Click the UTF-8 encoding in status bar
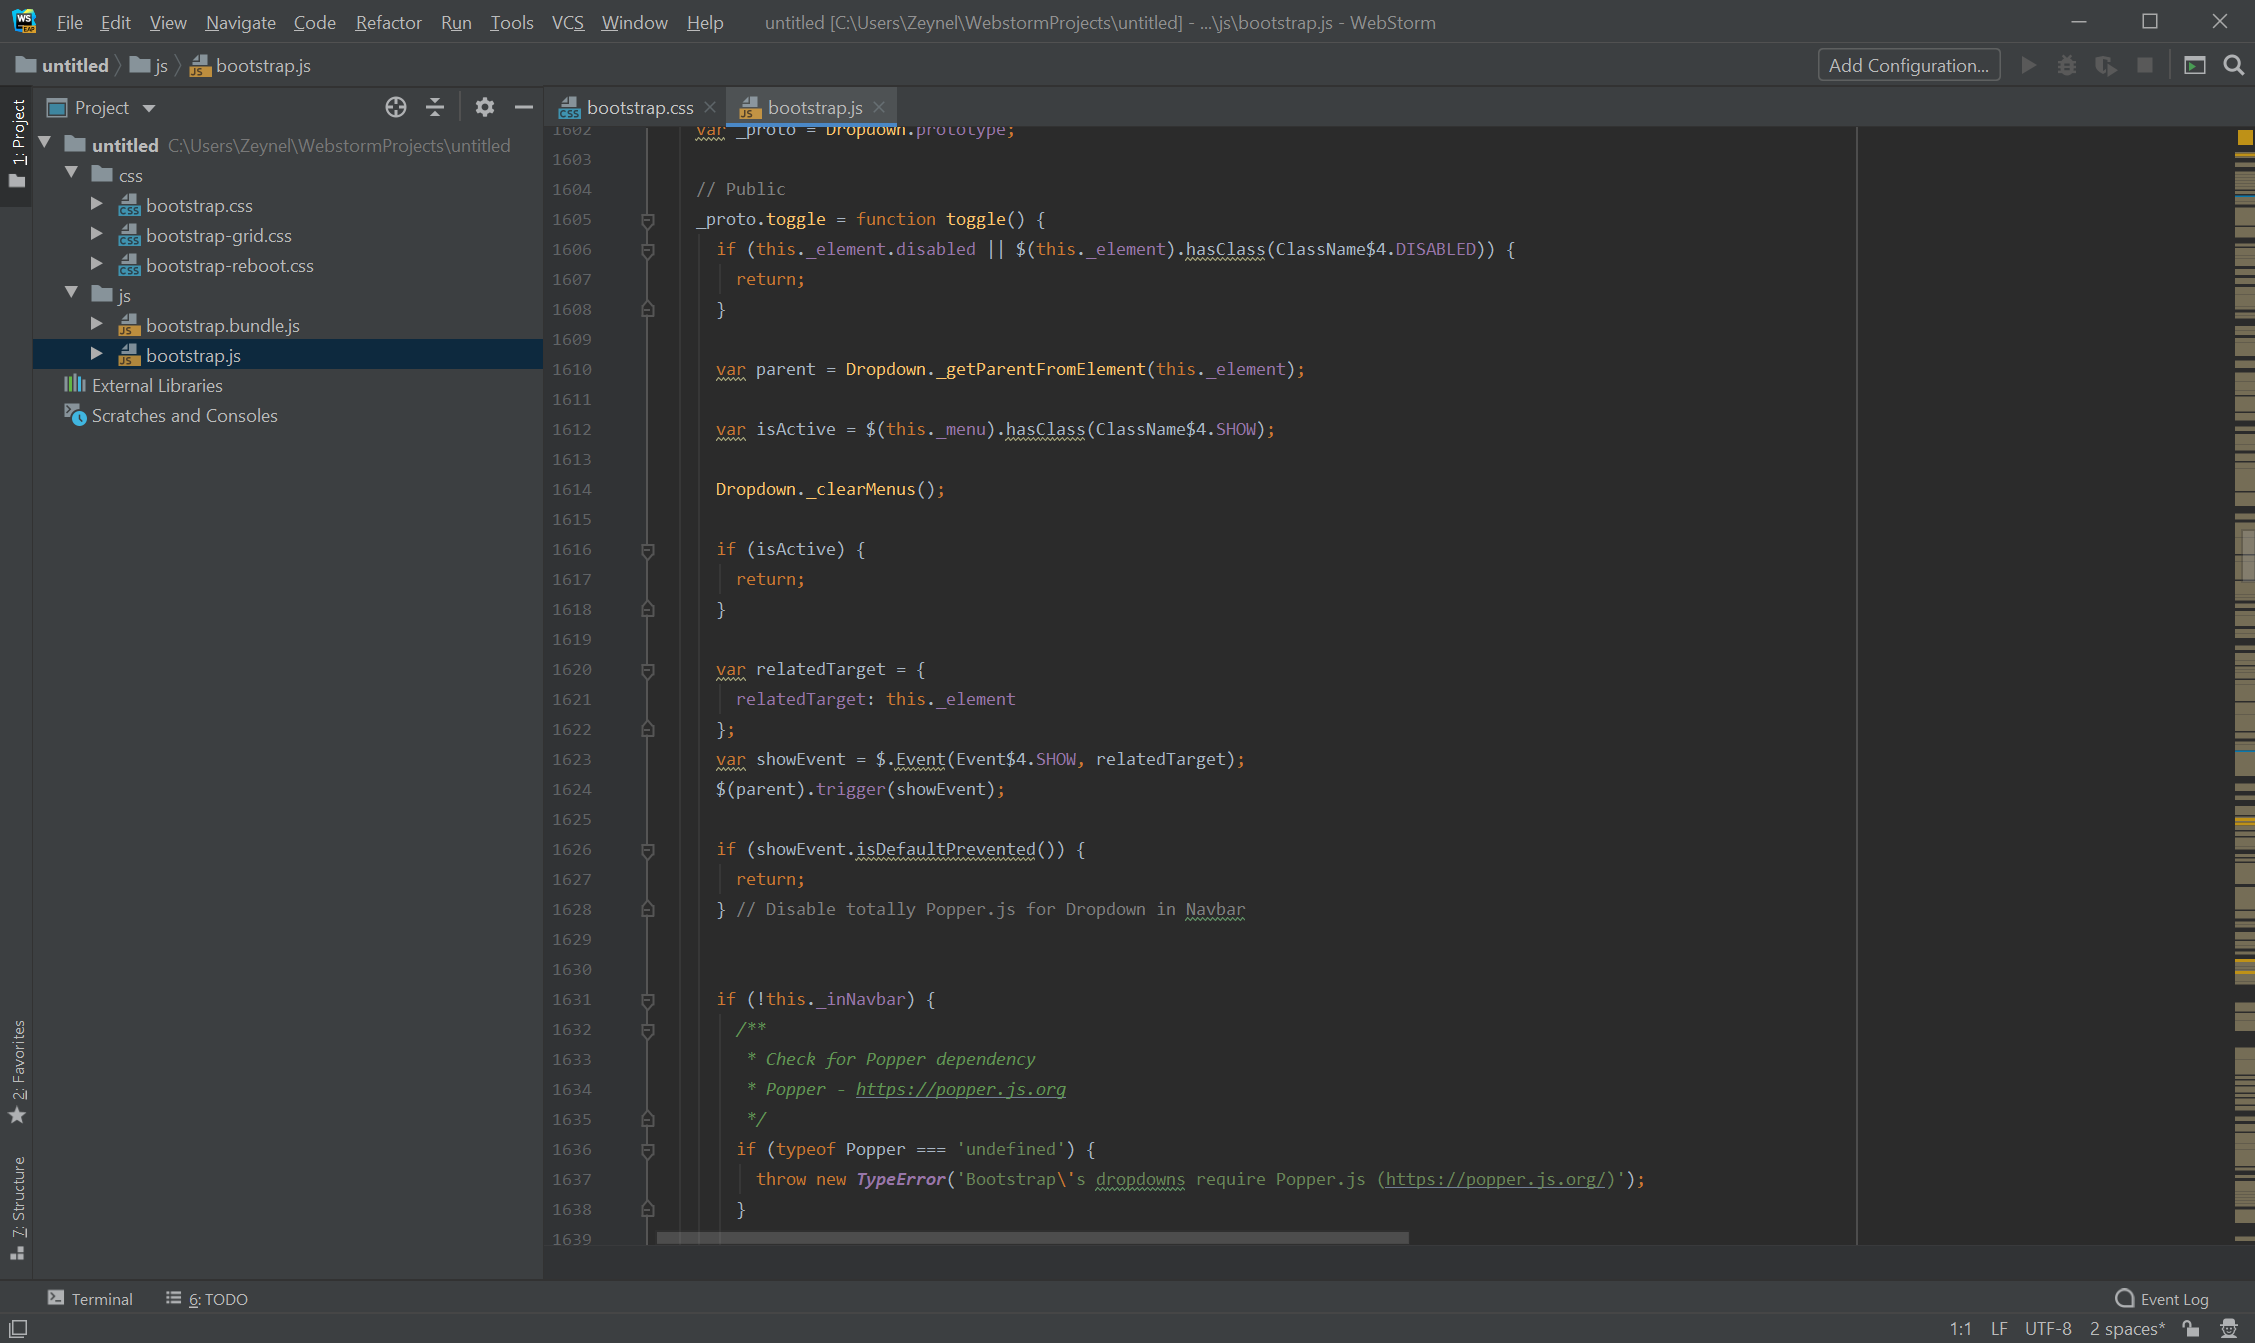Image resolution: width=2255 pixels, height=1343 pixels. pos(2048,1328)
